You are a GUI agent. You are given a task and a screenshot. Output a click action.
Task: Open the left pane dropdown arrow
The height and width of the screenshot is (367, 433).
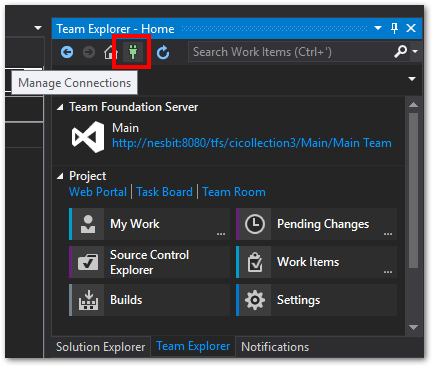click(x=38, y=28)
